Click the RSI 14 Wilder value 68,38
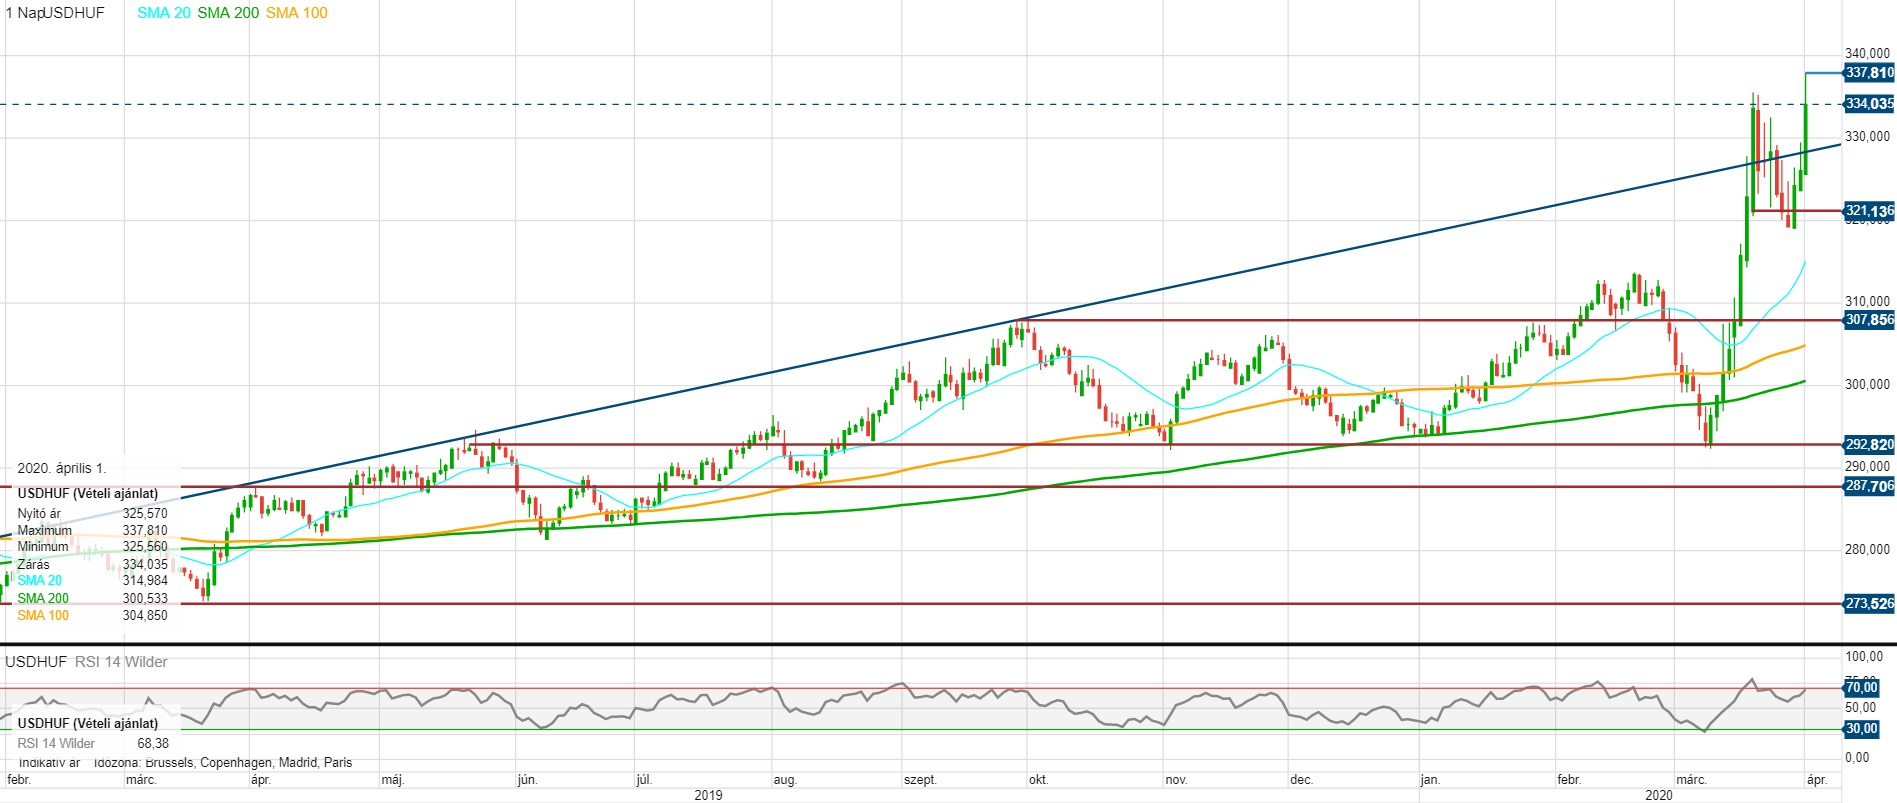 [x=153, y=744]
